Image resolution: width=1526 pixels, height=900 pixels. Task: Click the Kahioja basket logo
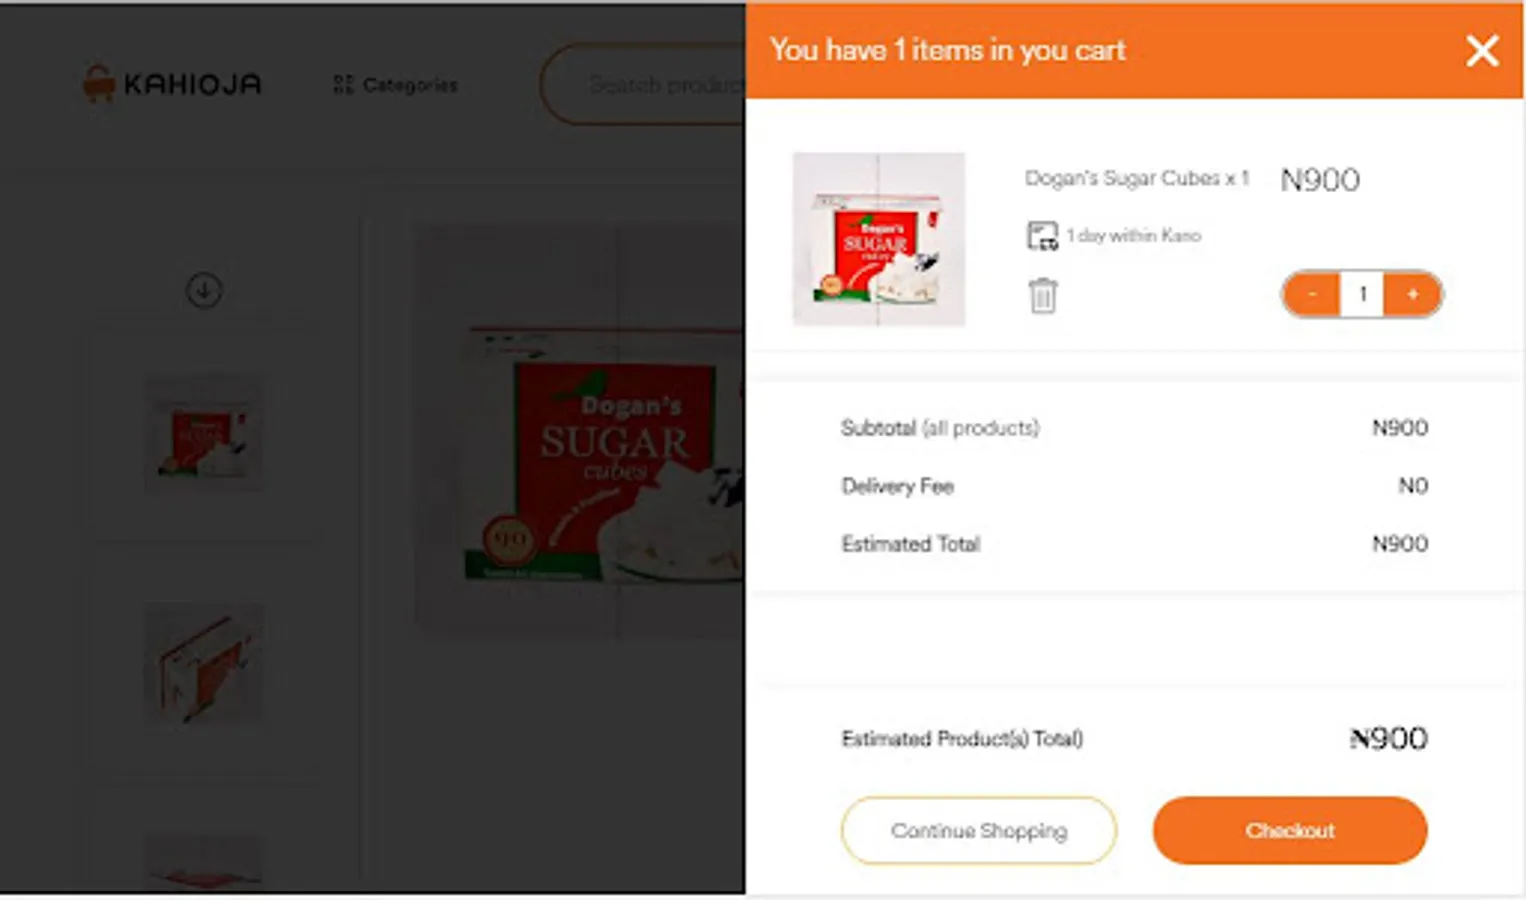(x=98, y=84)
